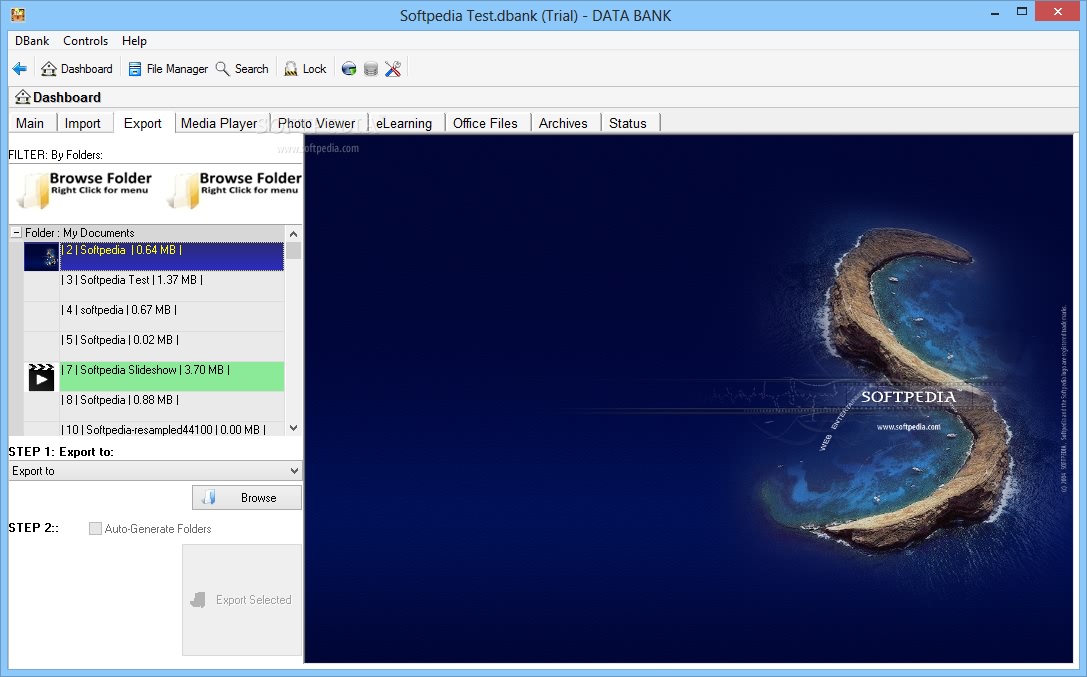Open Dashboard from the toolbar
This screenshot has height=677, width=1087.
coord(77,69)
